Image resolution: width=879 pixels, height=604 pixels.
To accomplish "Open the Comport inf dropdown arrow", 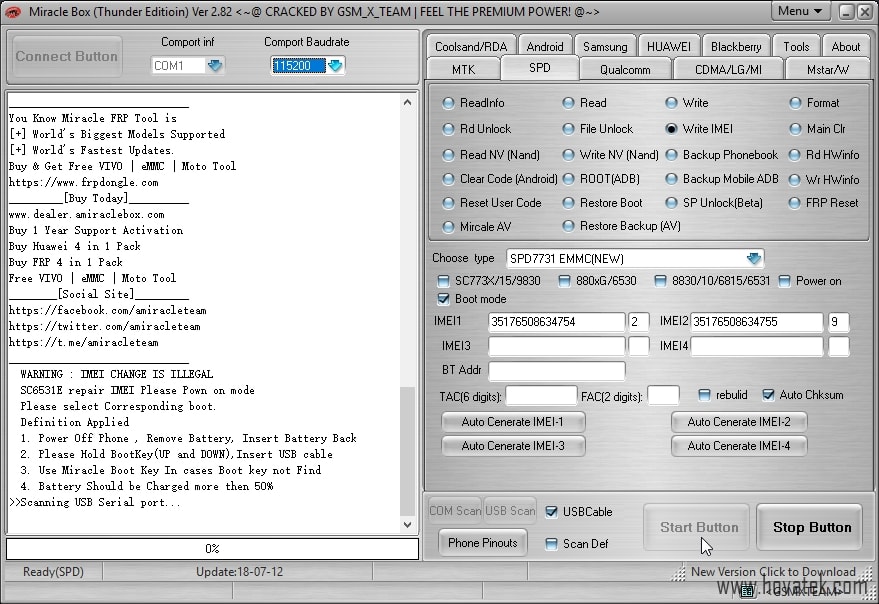I will point(215,66).
